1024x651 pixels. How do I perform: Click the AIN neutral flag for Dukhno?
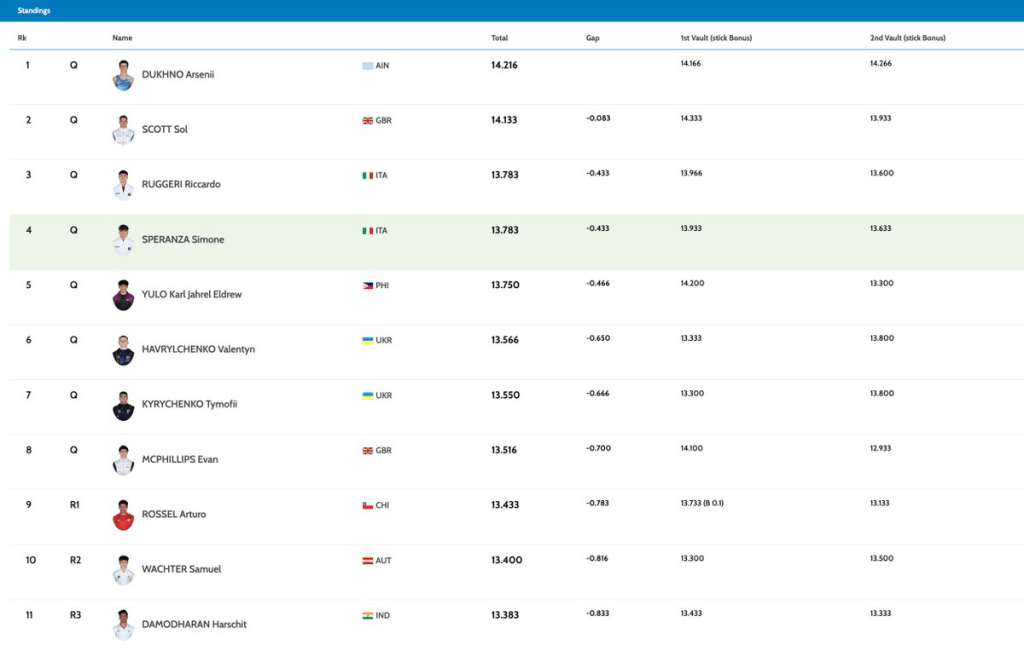pyautogui.click(x=367, y=65)
